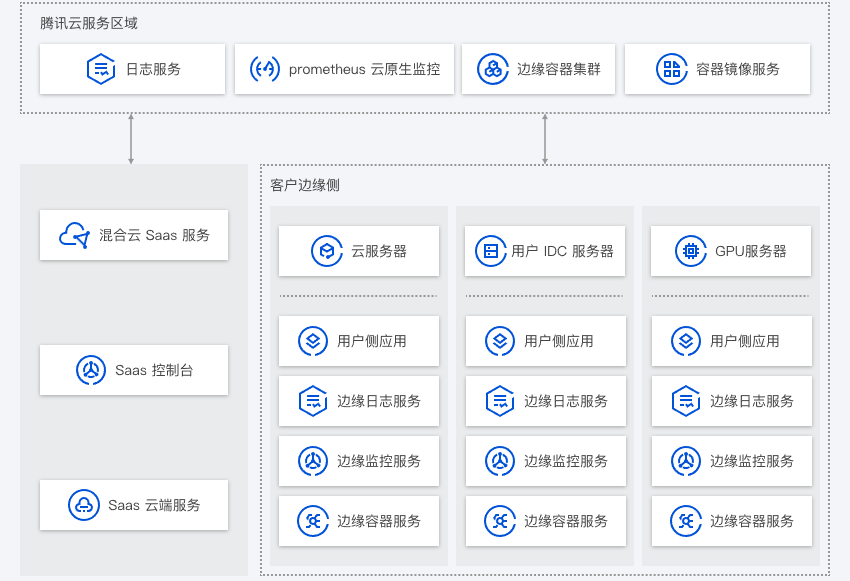Viewport: 850px width, 581px height.
Task: Click the 用户 IDC 服务器 server icon
Action: click(x=491, y=251)
